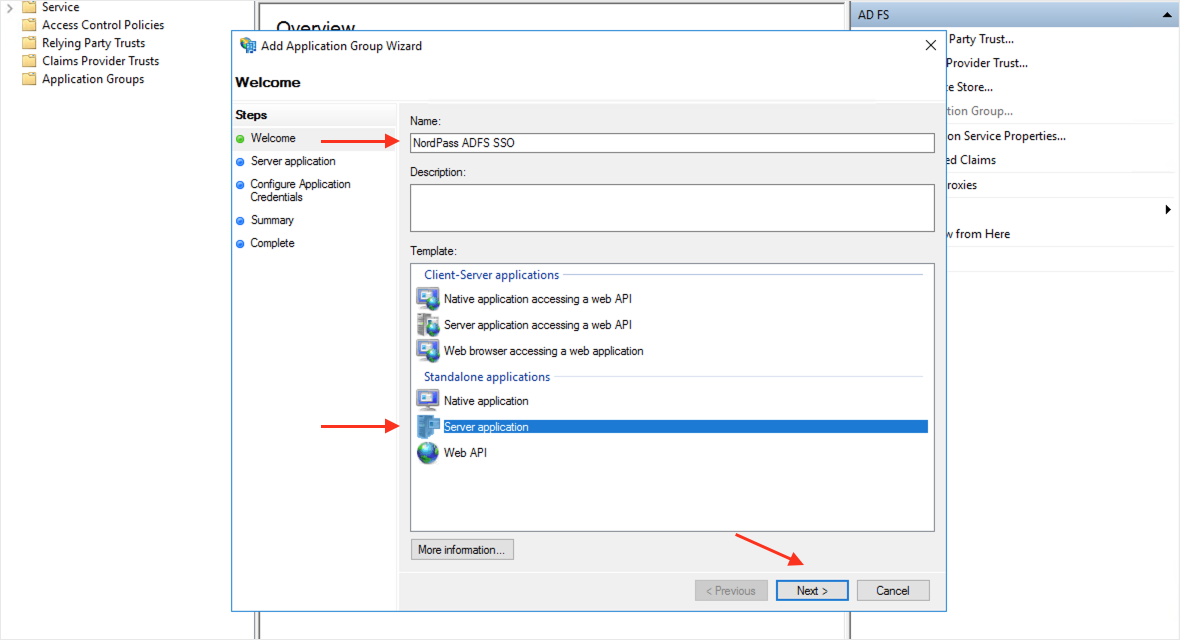The width and height of the screenshot is (1180, 640).
Task: Go to the Complete step
Action: pos(272,243)
